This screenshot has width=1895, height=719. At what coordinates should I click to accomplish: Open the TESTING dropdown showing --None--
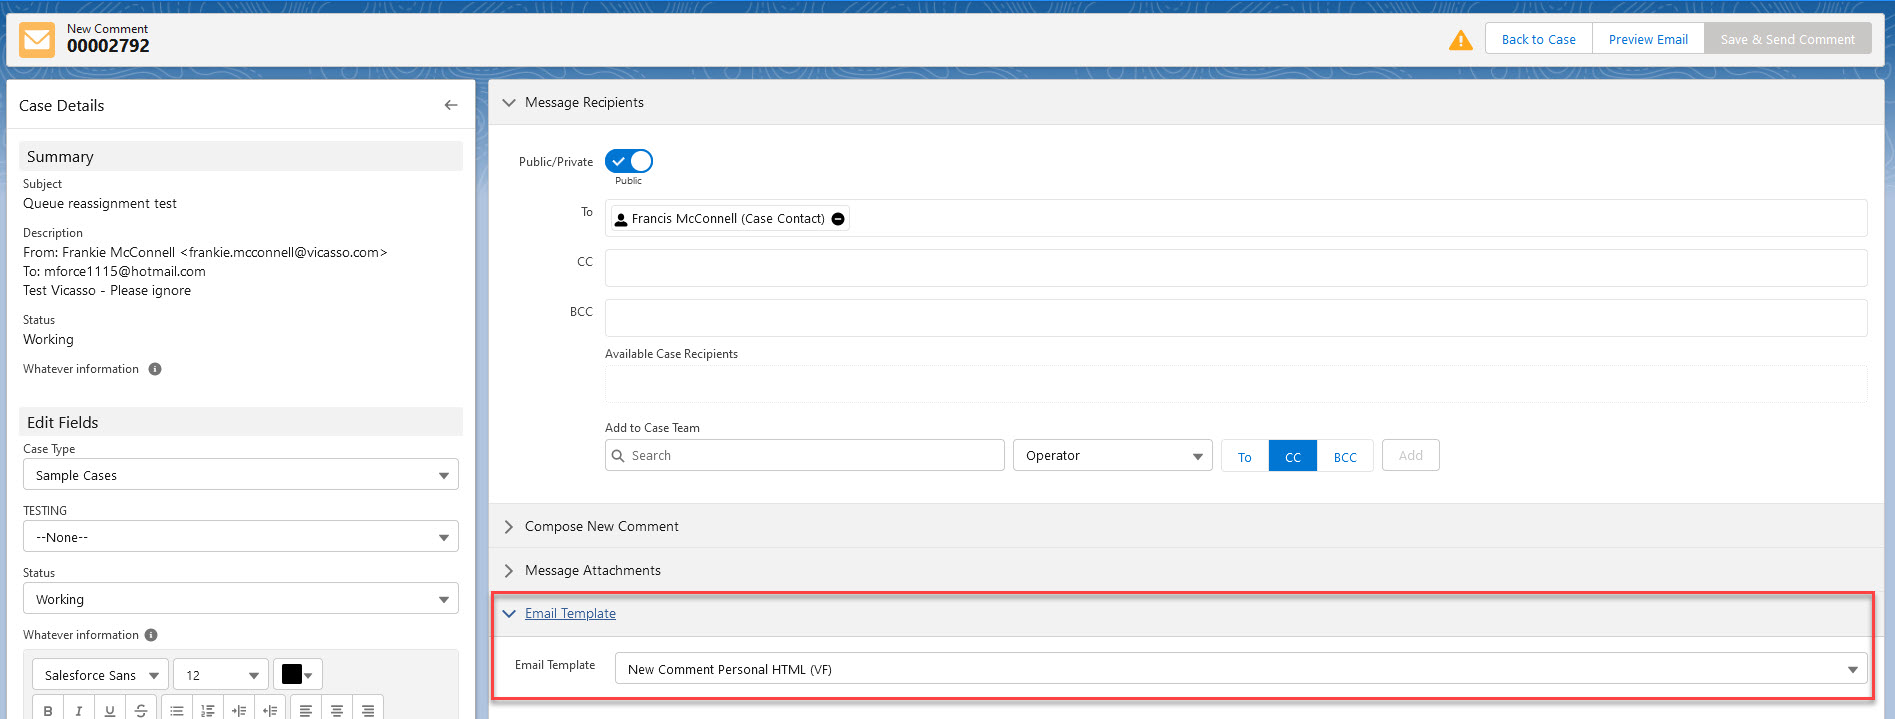tap(241, 537)
